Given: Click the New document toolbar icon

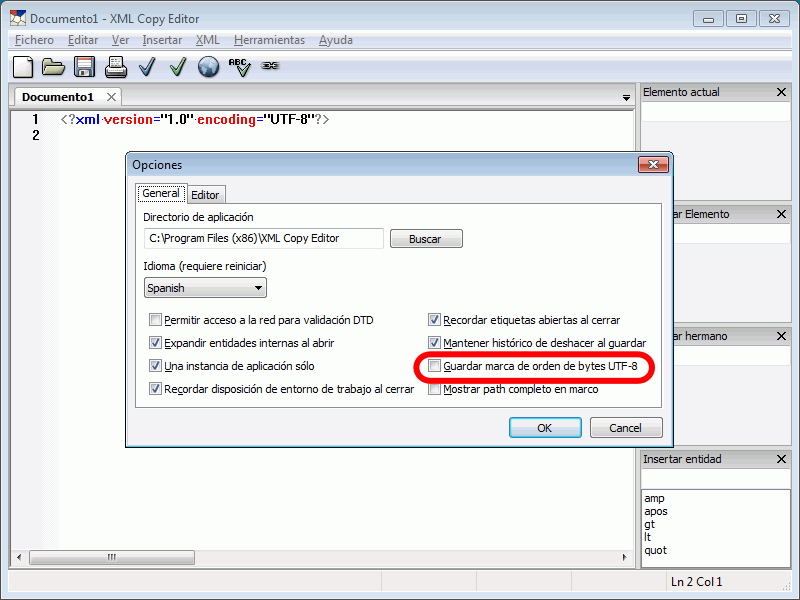Looking at the screenshot, I should [23, 67].
